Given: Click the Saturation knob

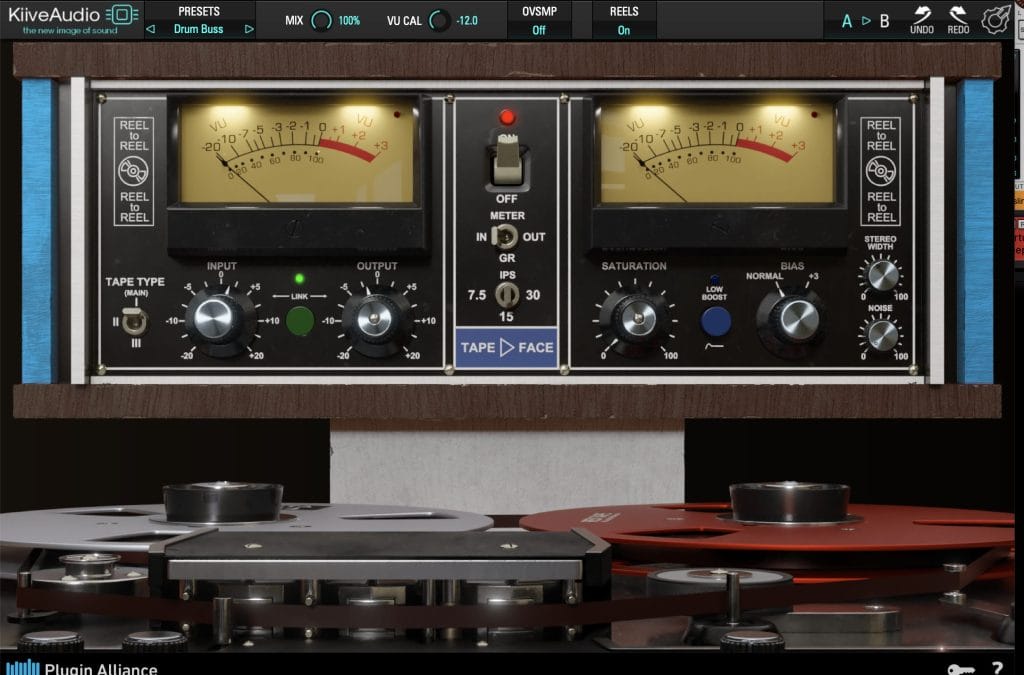Looking at the screenshot, I should click(636, 319).
